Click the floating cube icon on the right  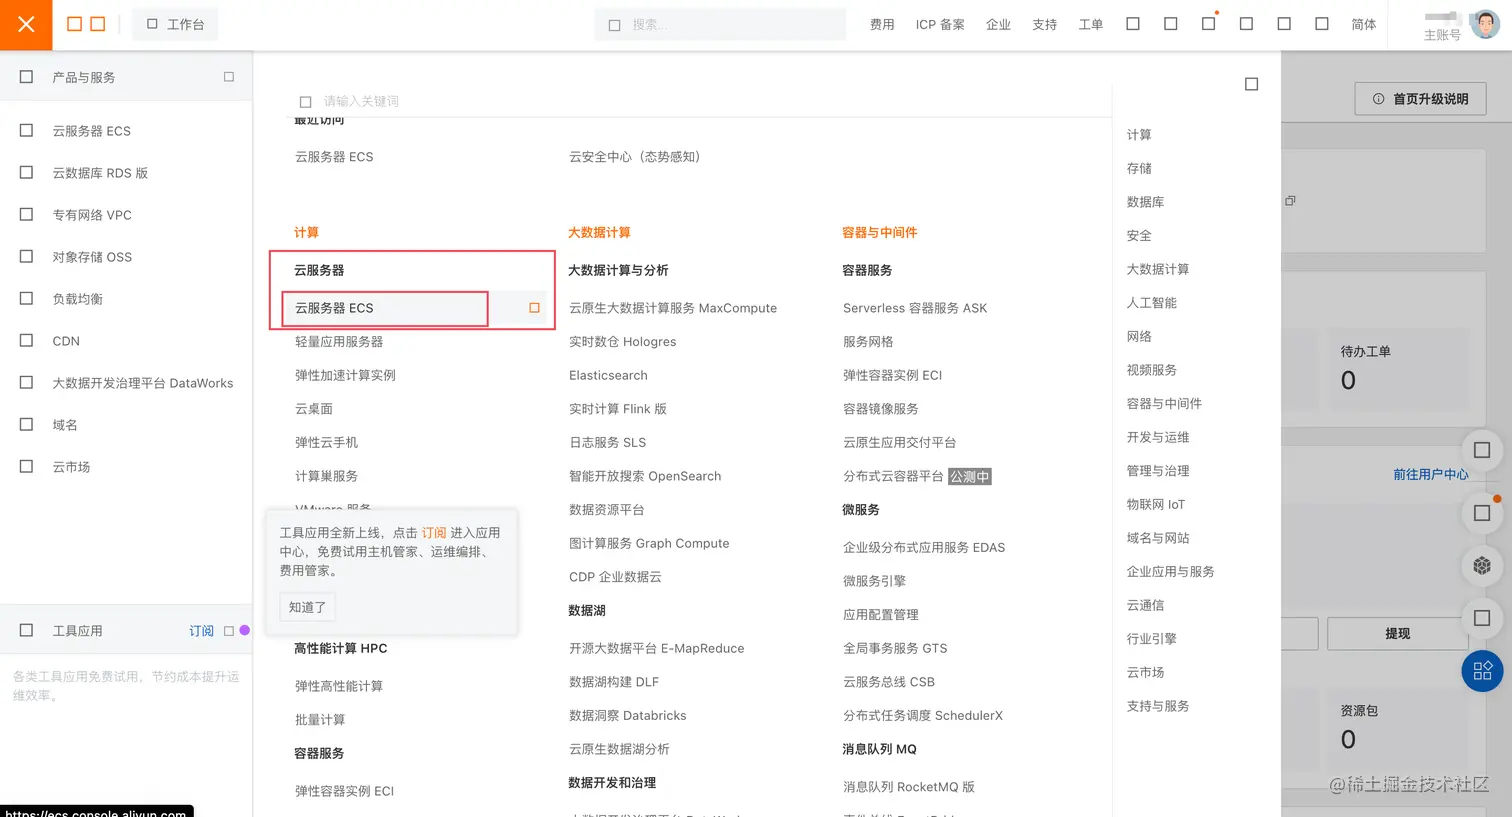click(x=1482, y=566)
